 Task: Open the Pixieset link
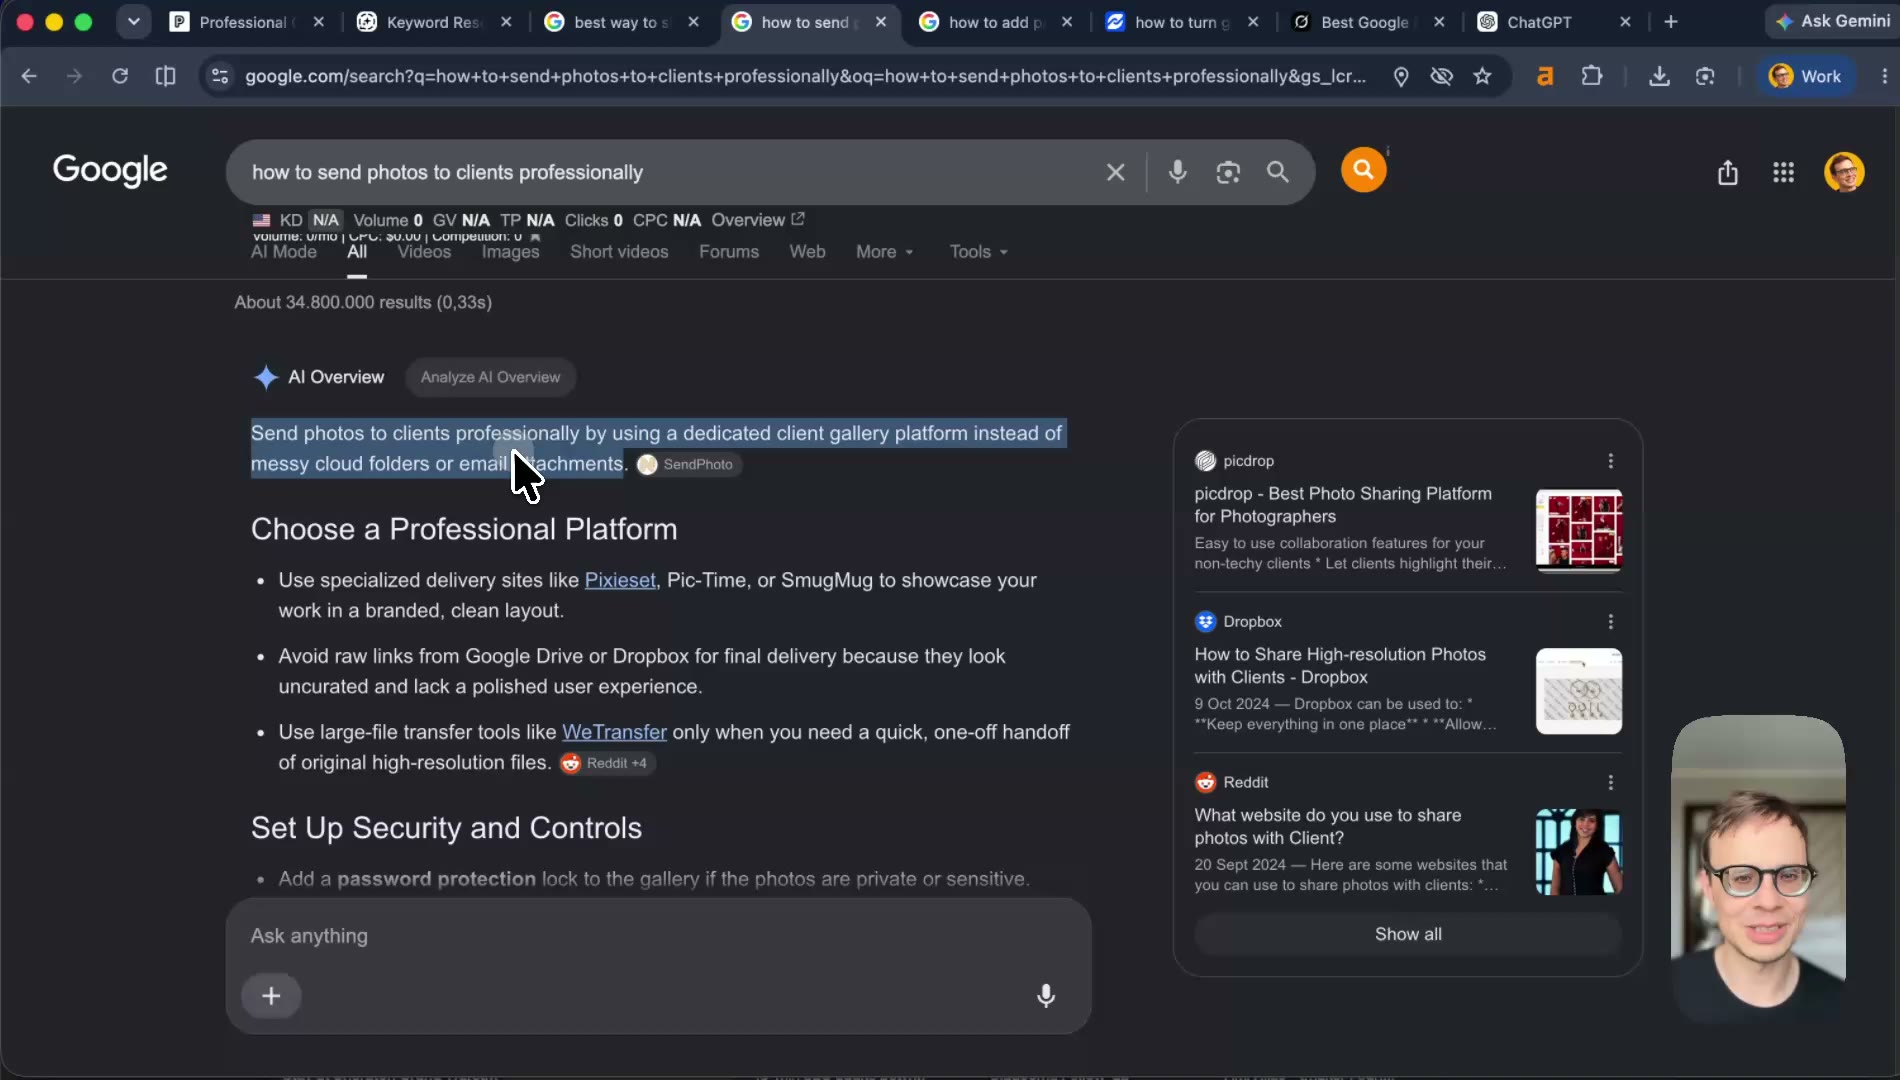tap(620, 580)
